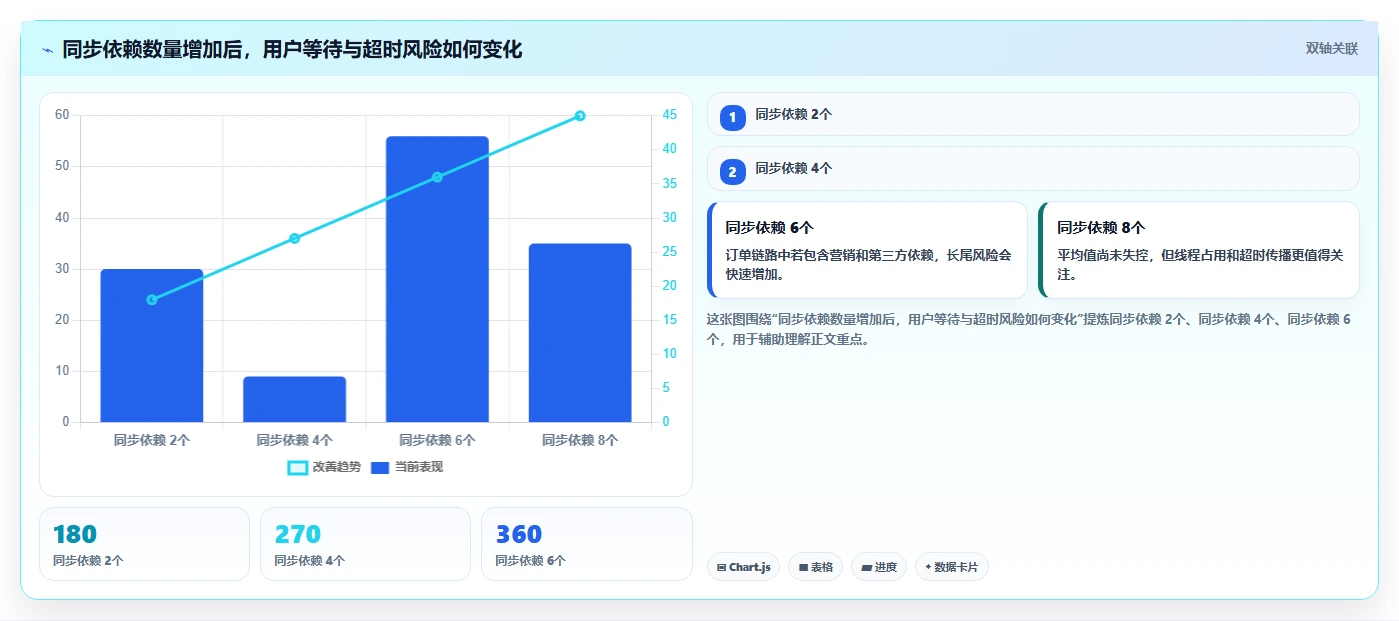The image size is (1399, 621).
Task: Click the number 1 badge for 同步依赖 2个
Action: 732,117
